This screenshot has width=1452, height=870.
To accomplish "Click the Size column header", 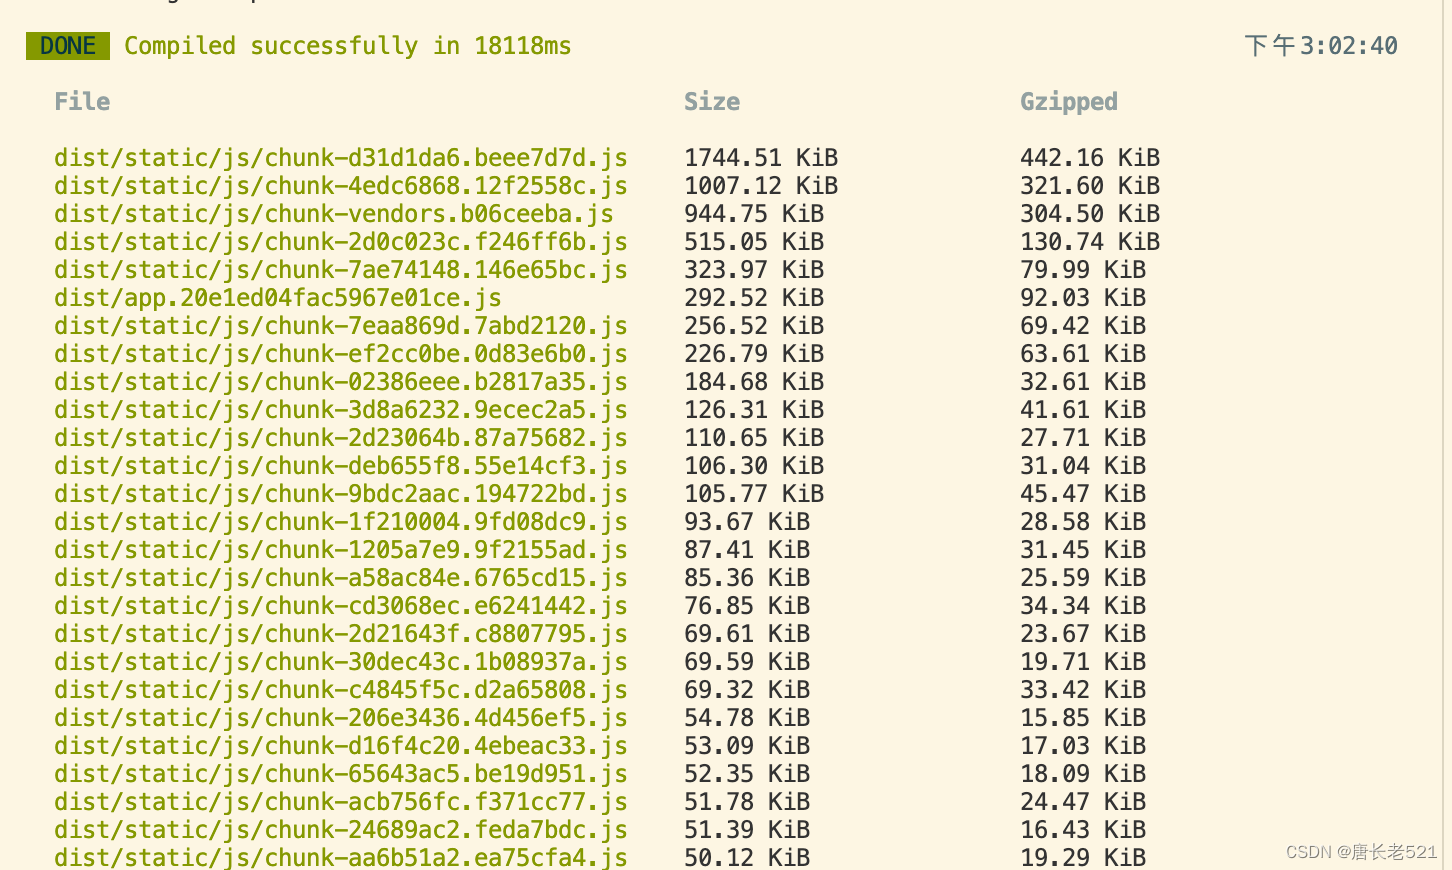I will pyautogui.click(x=712, y=102).
